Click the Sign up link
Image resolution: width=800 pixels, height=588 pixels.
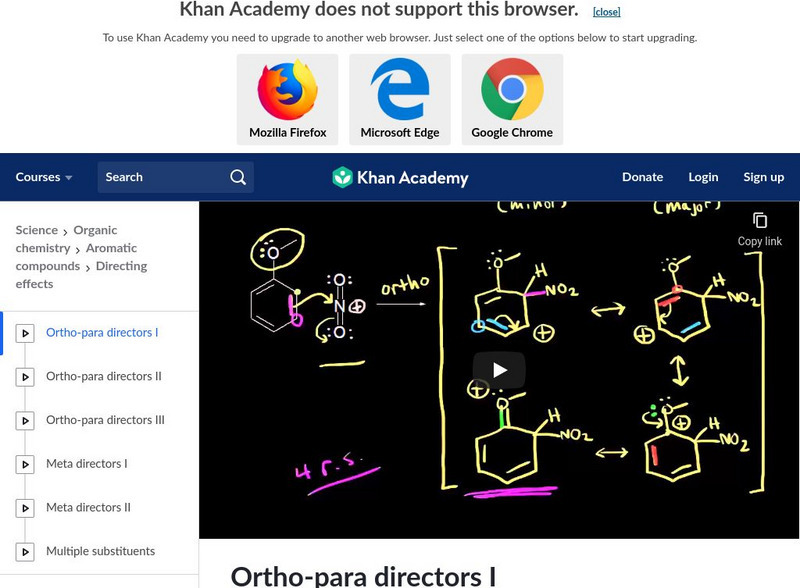pos(764,176)
